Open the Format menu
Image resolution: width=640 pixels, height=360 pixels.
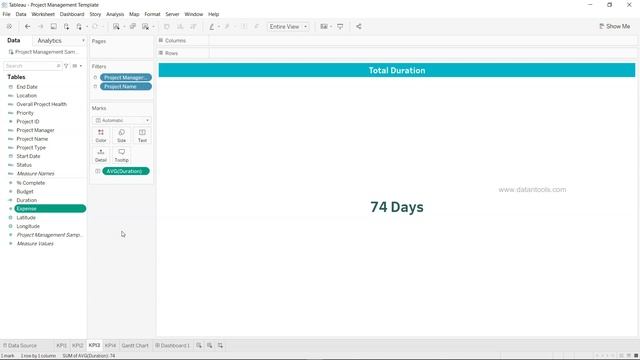click(152, 14)
